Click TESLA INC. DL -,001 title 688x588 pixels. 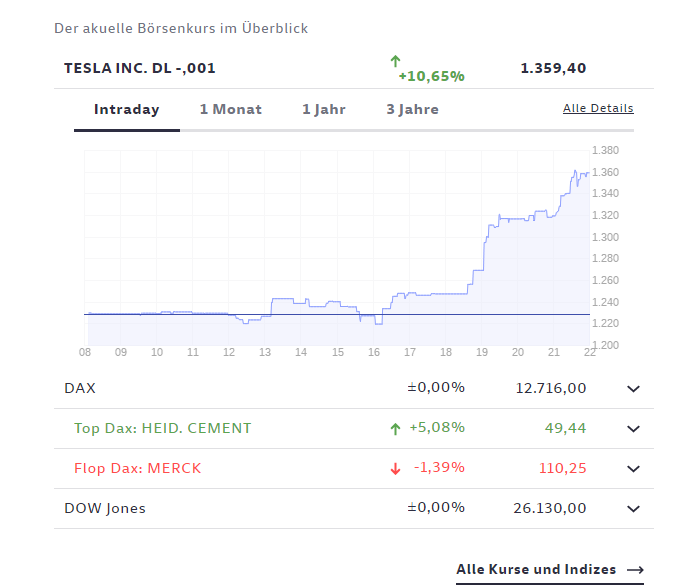coord(140,68)
